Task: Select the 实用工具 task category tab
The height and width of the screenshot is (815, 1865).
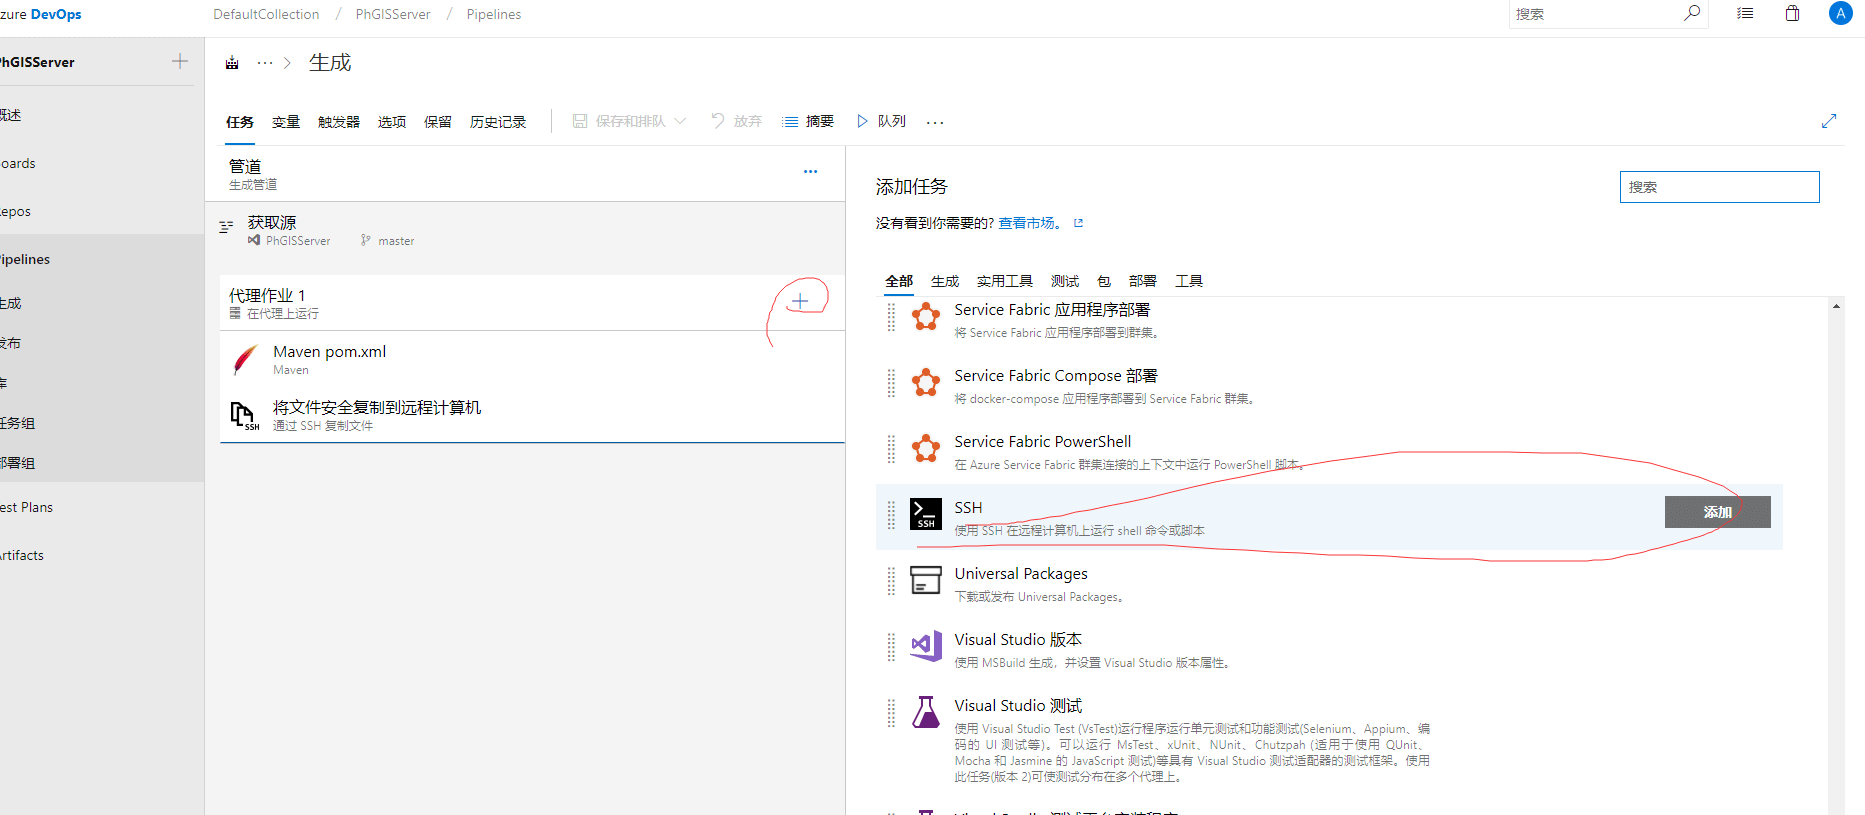Action: 1004,281
